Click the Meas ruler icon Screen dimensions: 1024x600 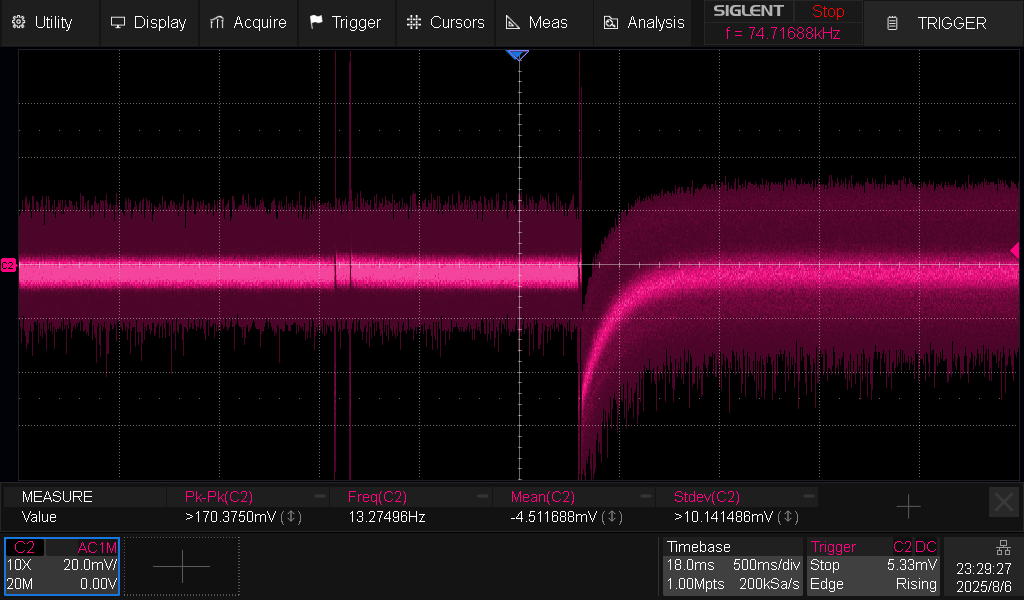point(512,22)
